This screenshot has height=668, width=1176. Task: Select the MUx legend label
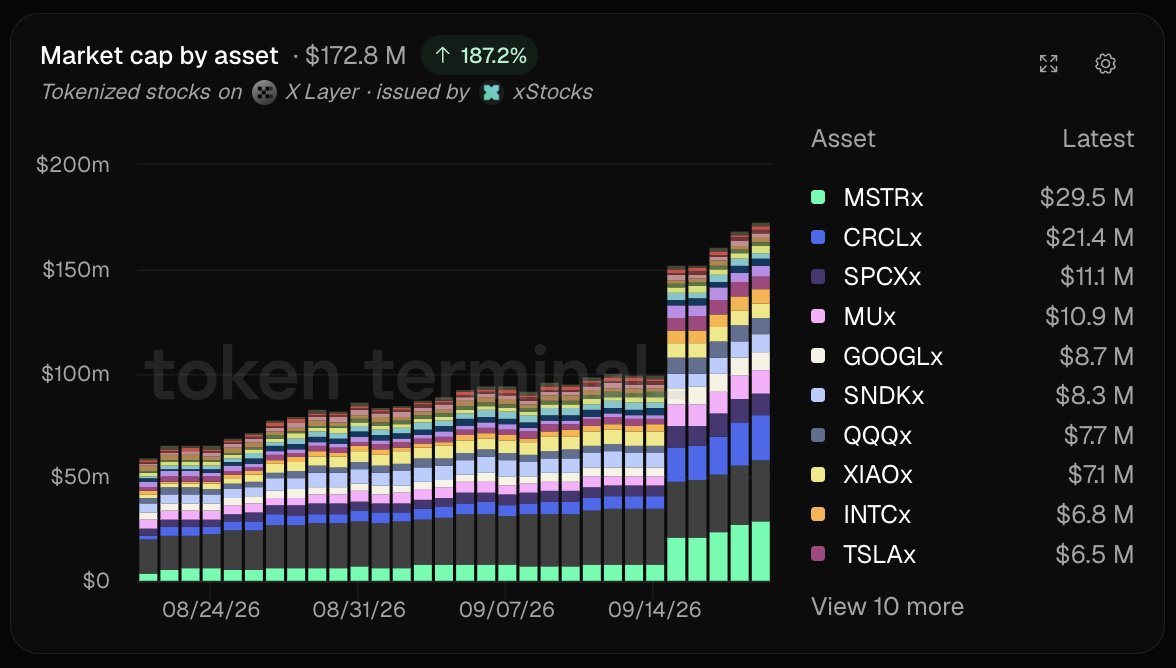(x=869, y=316)
